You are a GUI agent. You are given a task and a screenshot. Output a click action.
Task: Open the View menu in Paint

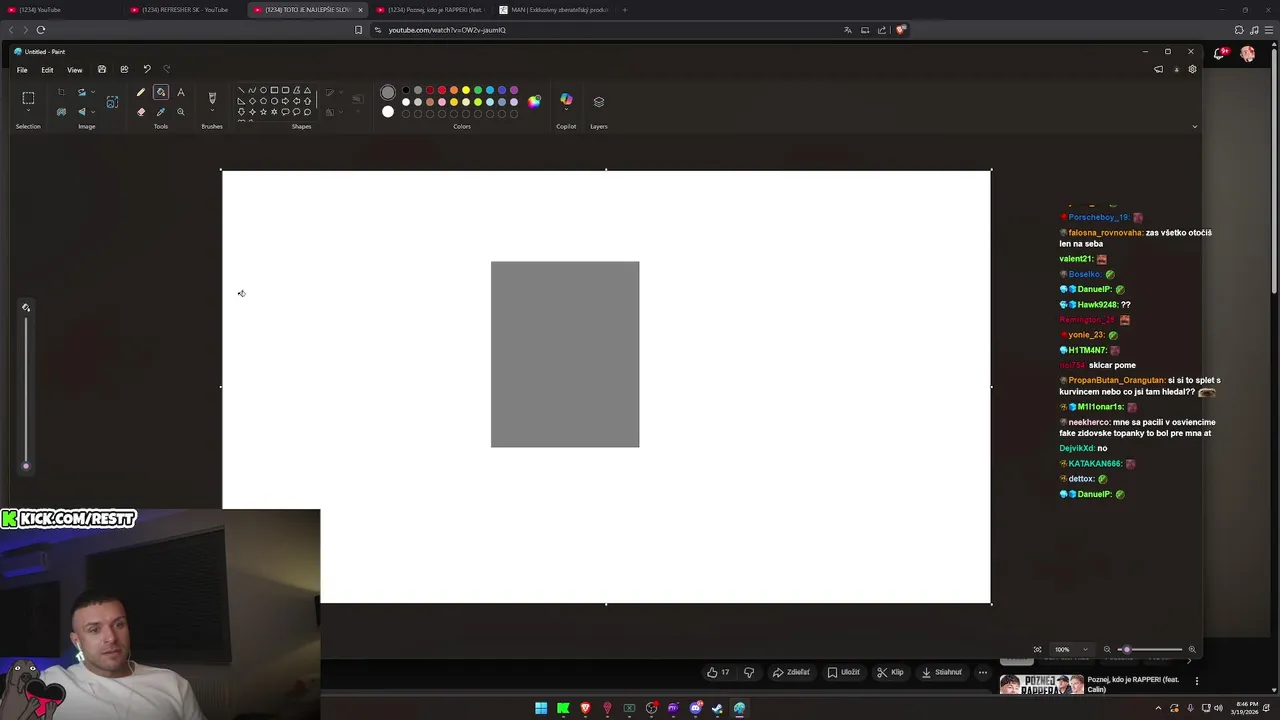(x=75, y=70)
